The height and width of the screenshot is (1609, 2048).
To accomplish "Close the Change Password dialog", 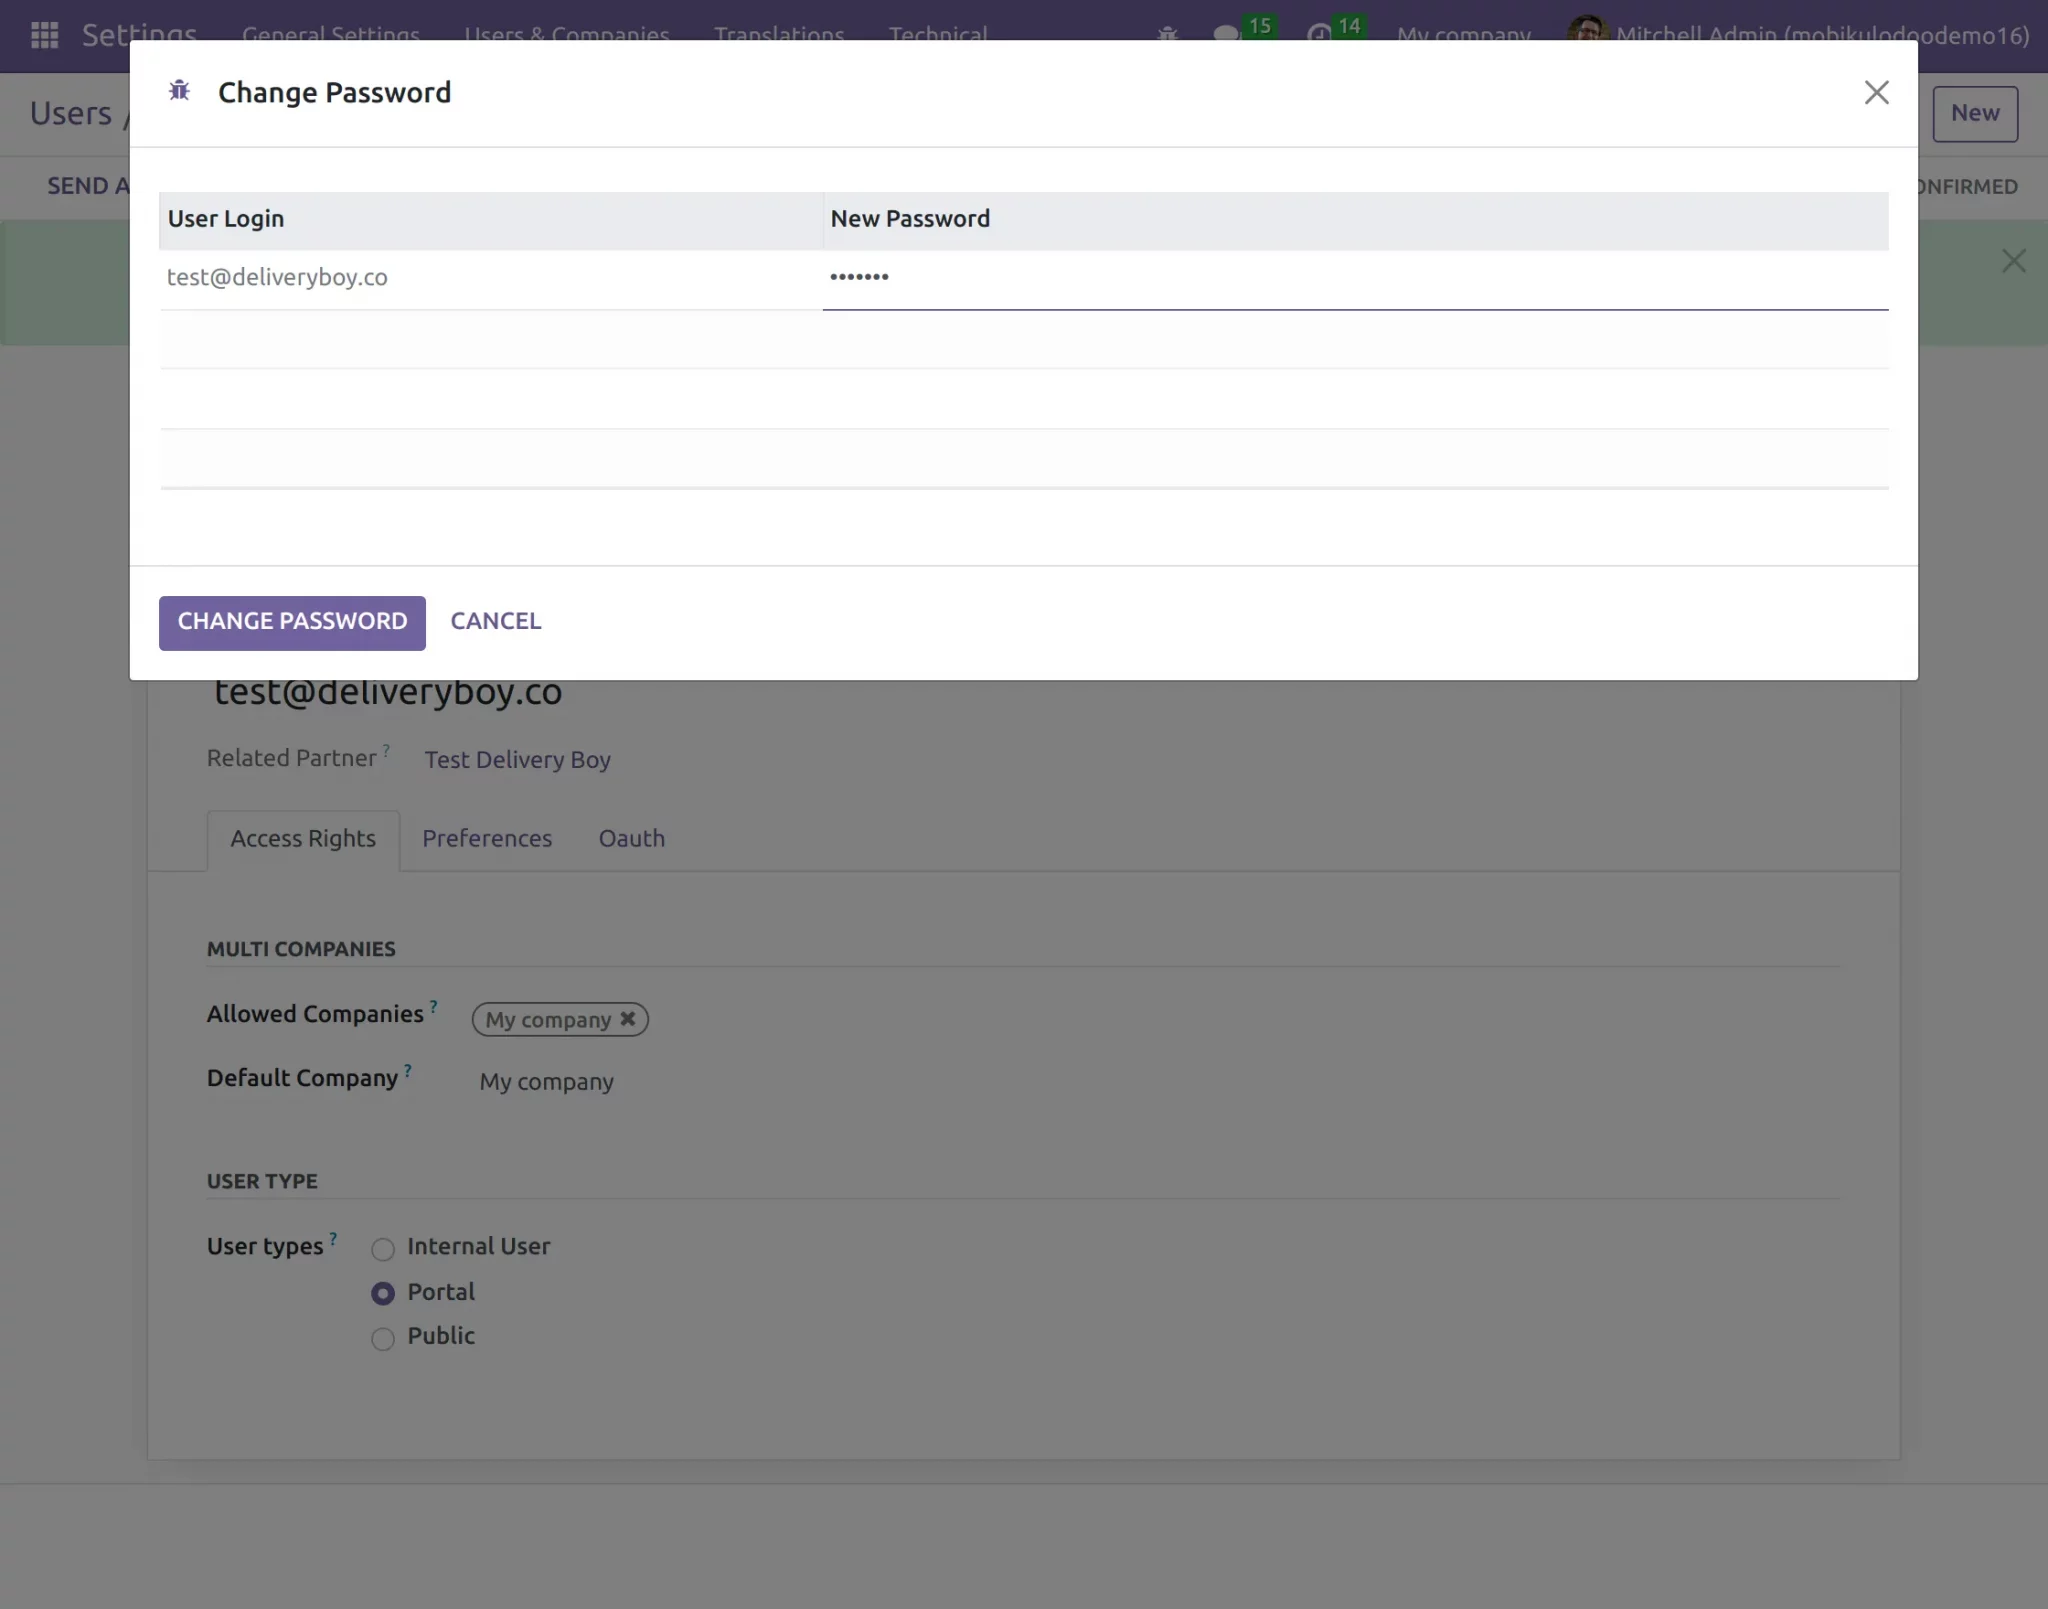I will 1876,93.
